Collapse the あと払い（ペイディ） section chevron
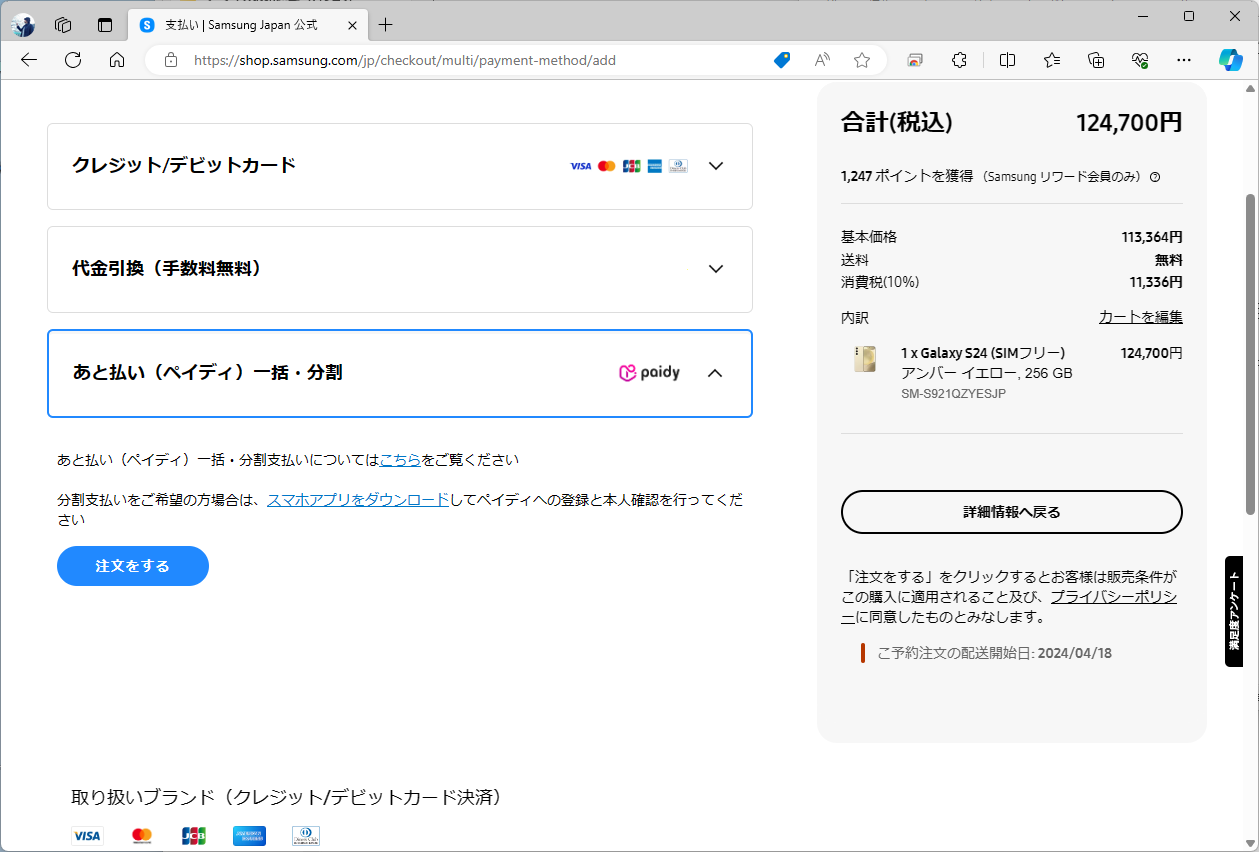The image size is (1259, 852). pos(715,373)
